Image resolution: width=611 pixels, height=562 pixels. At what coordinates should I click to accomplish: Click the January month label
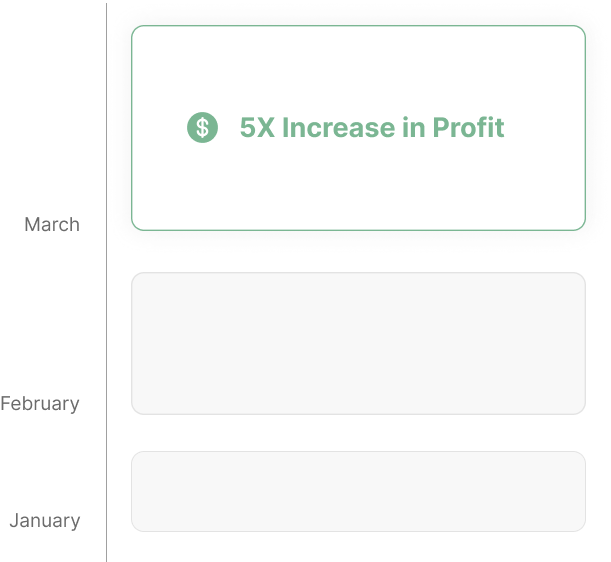(x=45, y=521)
